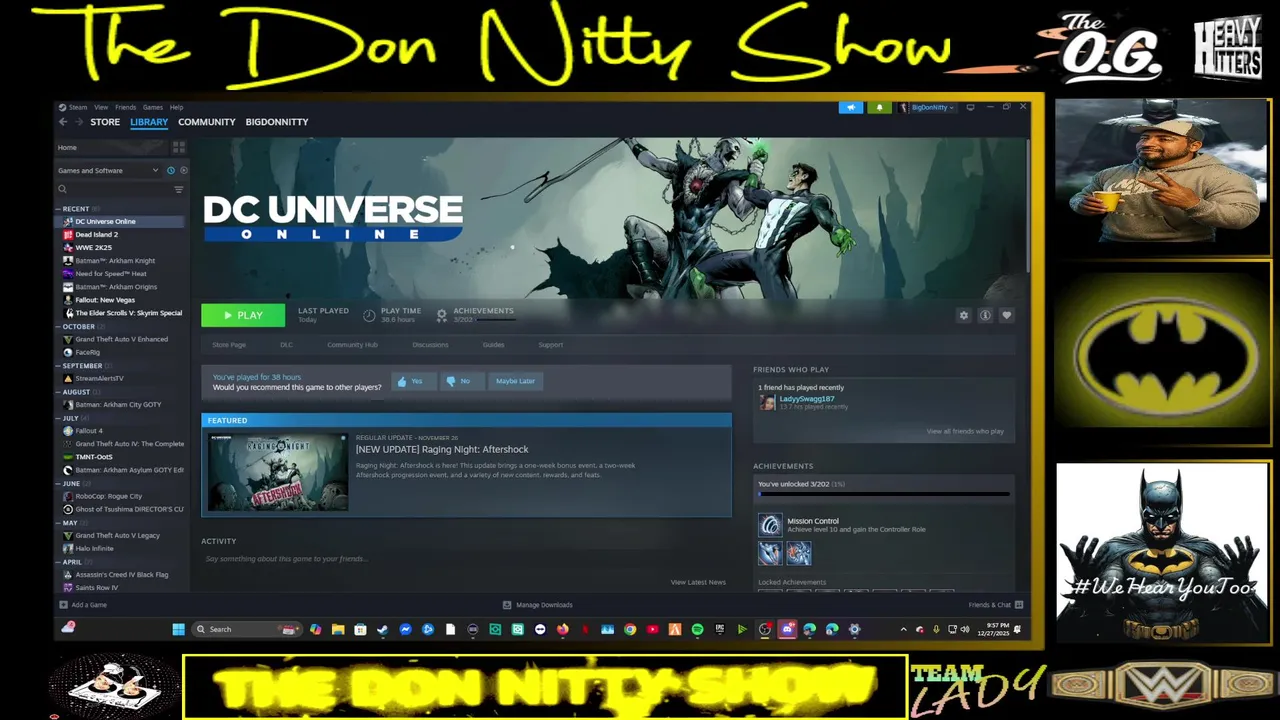Click Mission Control achievement icon
This screenshot has width=1280, height=720.
(x=770, y=525)
